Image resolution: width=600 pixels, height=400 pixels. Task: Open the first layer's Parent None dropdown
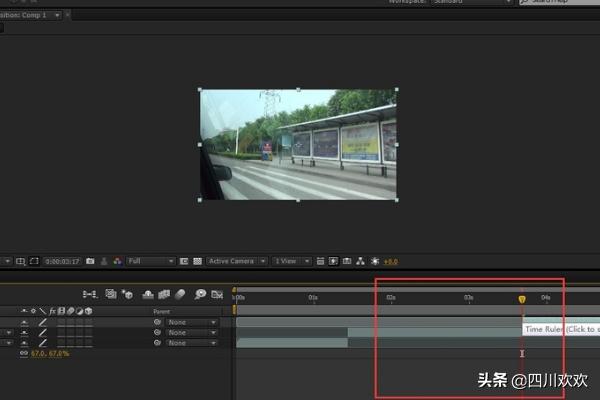pyautogui.click(x=192, y=323)
